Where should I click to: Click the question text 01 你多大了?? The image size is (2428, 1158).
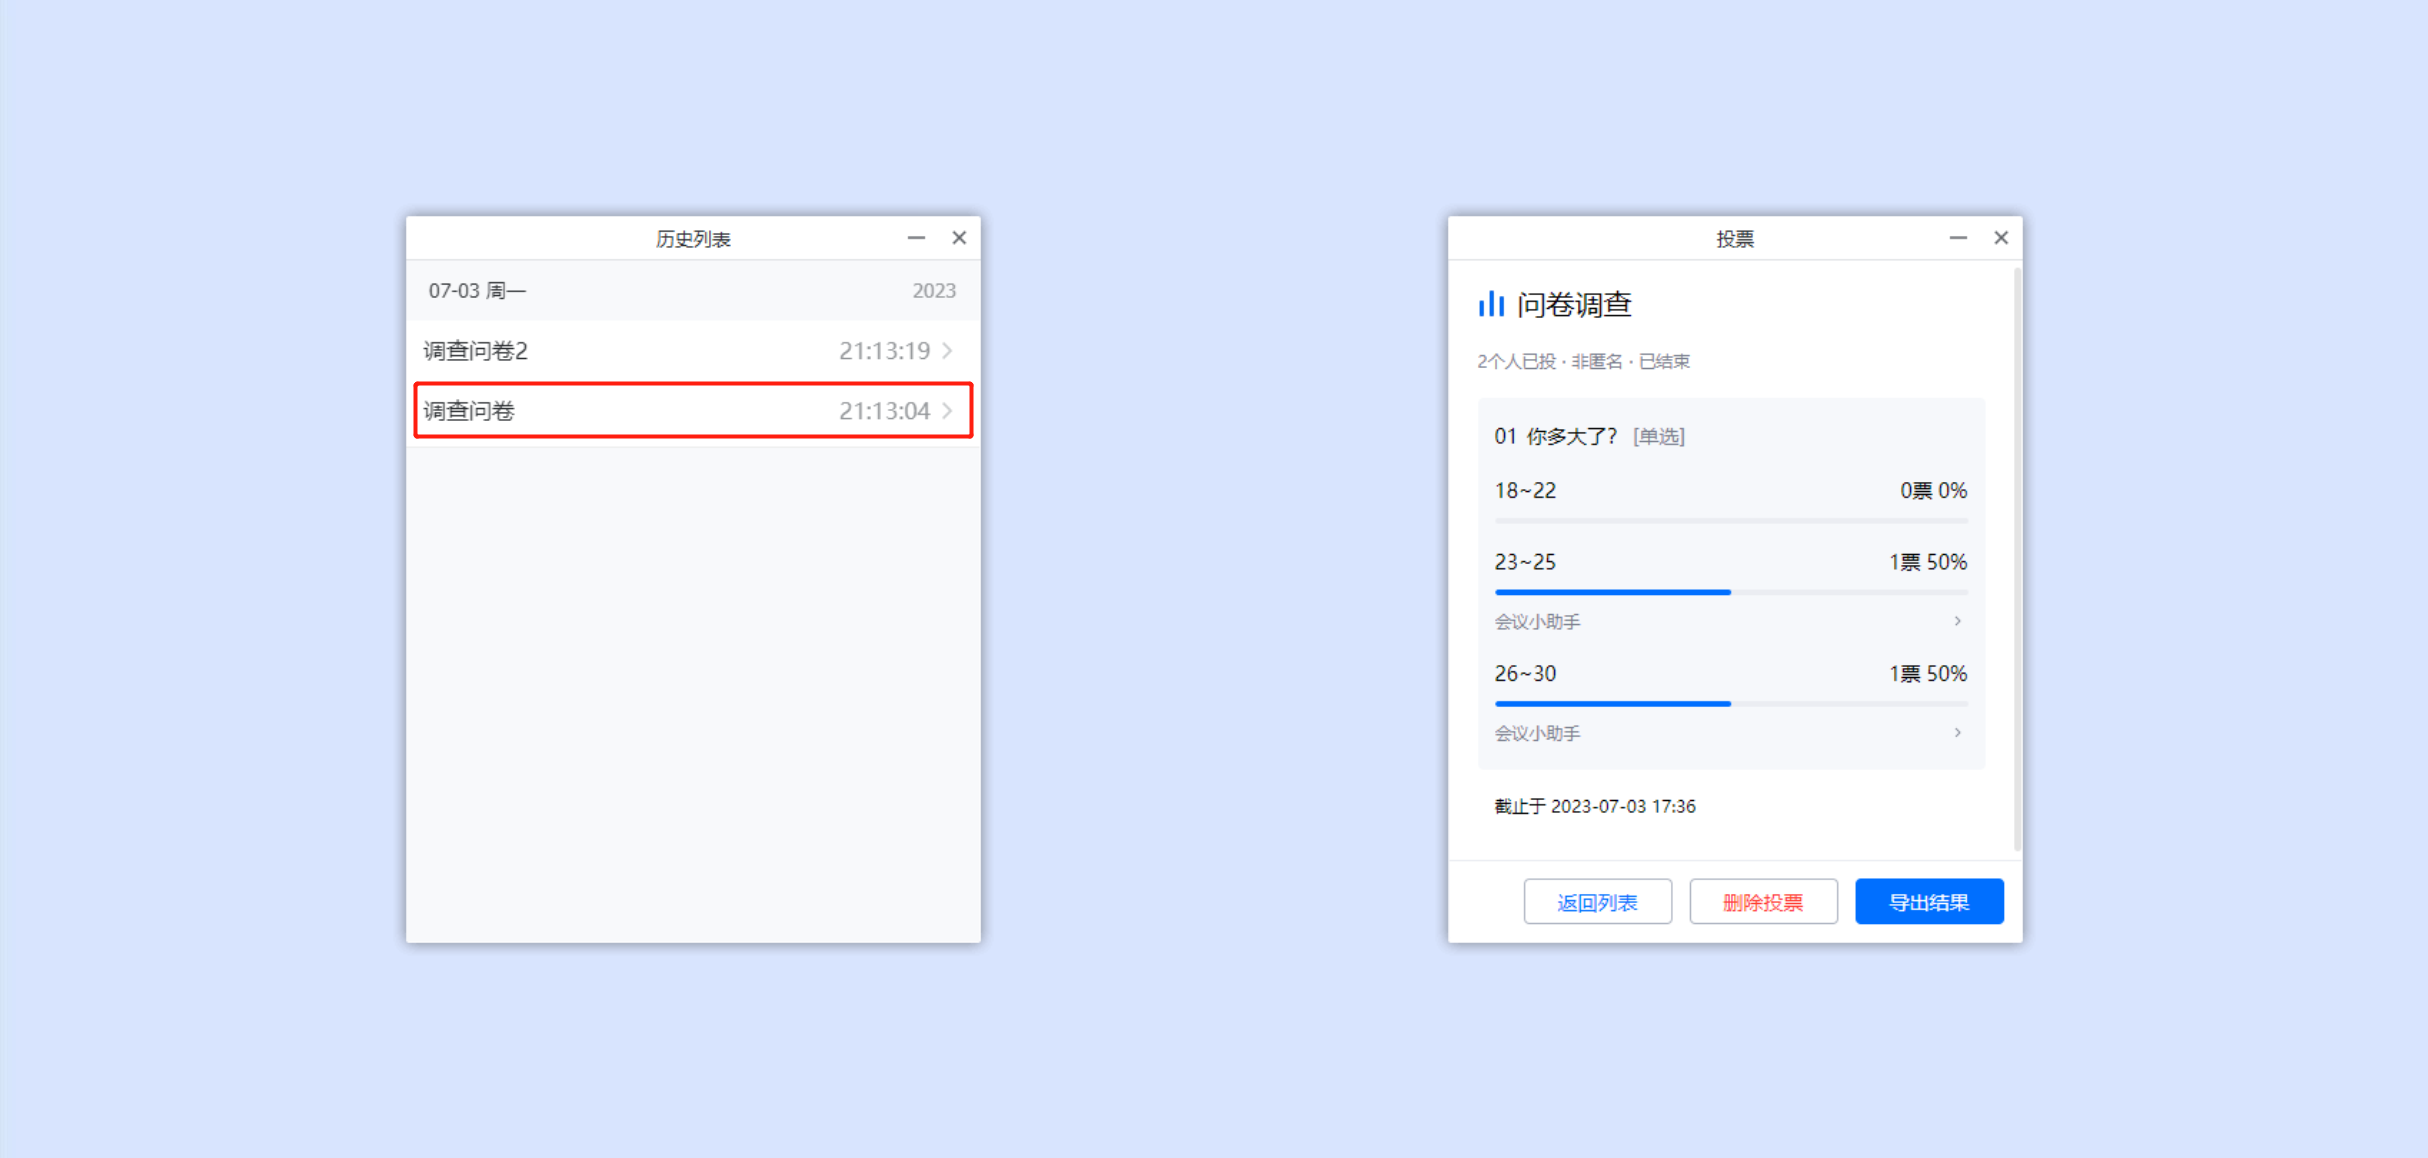click(x=1555, y=436)
